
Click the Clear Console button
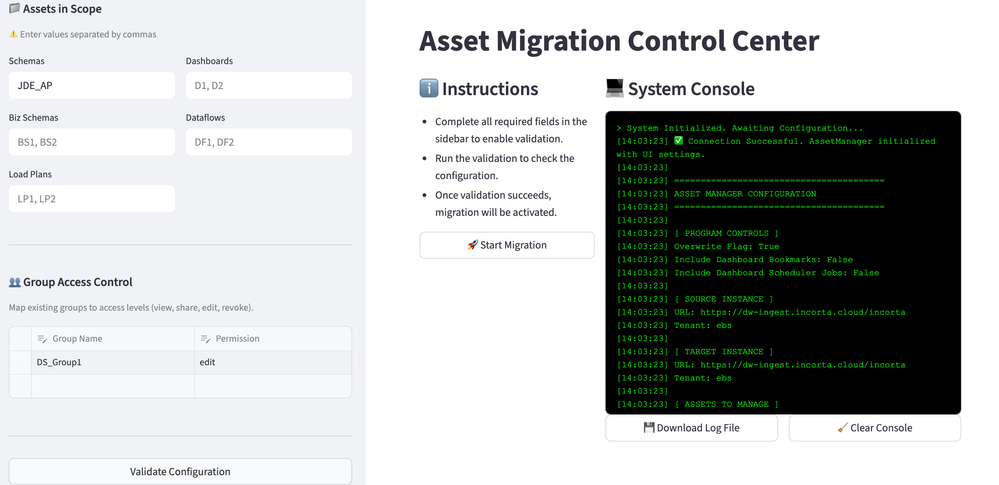875,428
